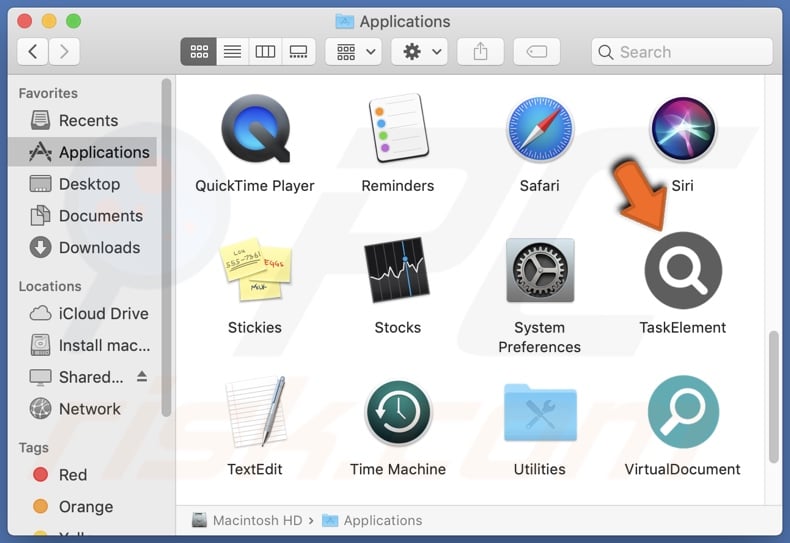
Task: Click the sidebar scrollbar
Action: tap(166, 247)
